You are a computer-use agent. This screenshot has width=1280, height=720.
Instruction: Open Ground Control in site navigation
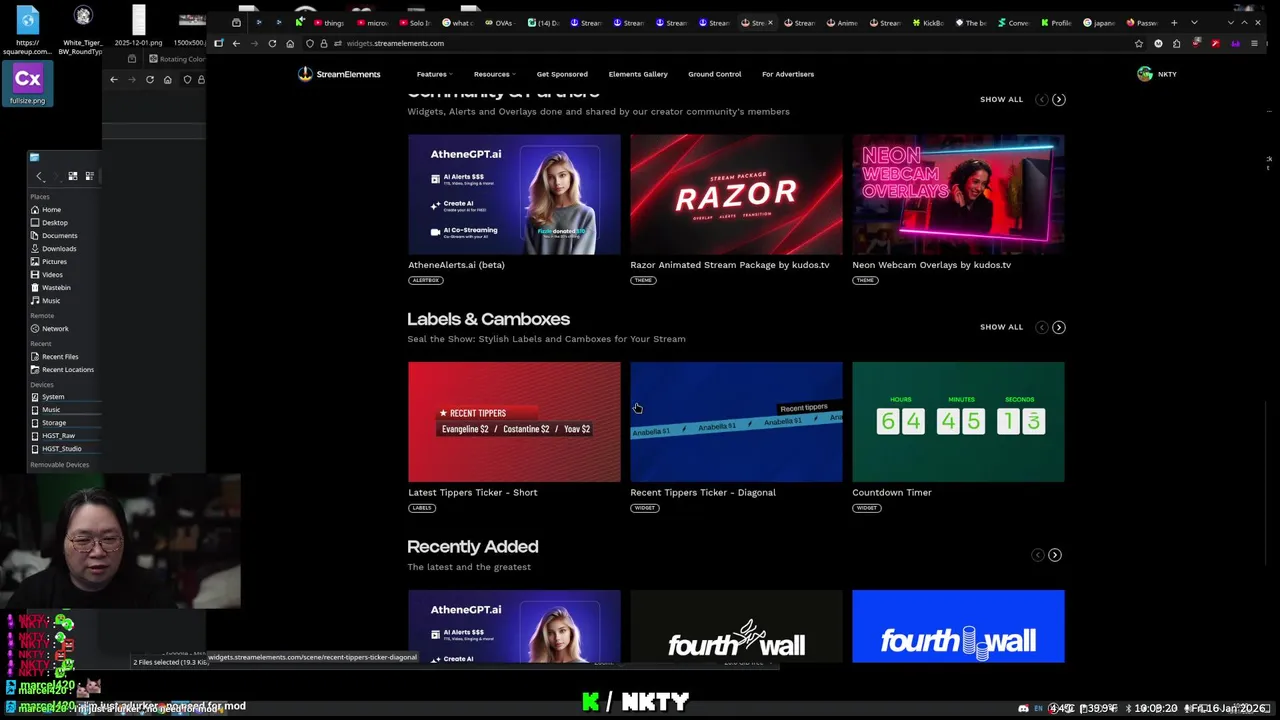[x=715, y=74]
